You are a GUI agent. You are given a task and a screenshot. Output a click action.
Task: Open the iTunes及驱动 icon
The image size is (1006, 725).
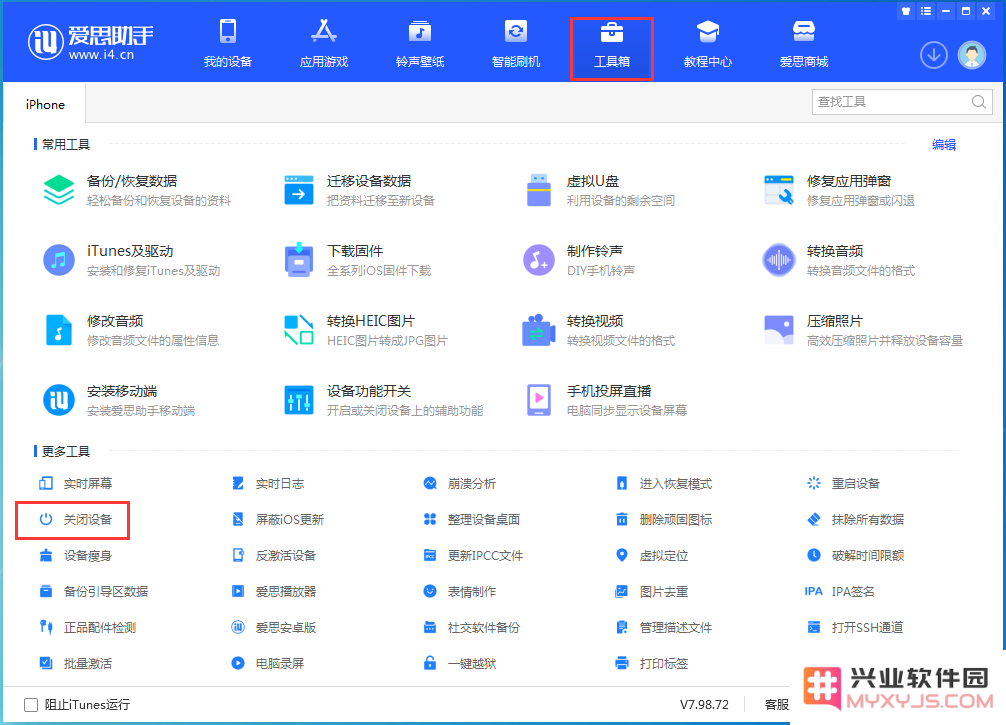[x=59, y=260]
